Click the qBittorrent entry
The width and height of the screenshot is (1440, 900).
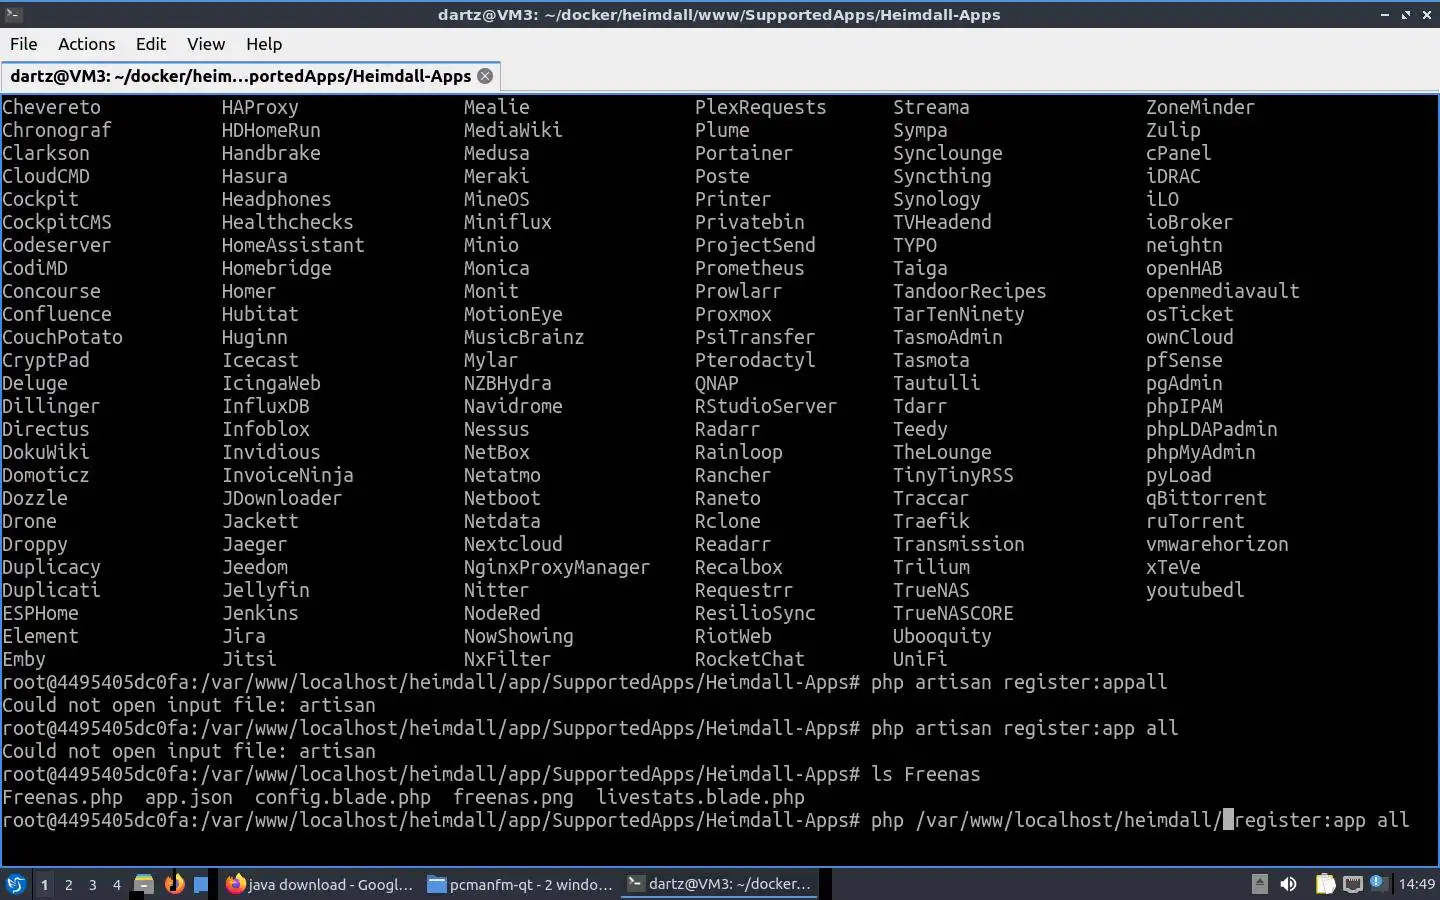click(x=1206, y=498)
